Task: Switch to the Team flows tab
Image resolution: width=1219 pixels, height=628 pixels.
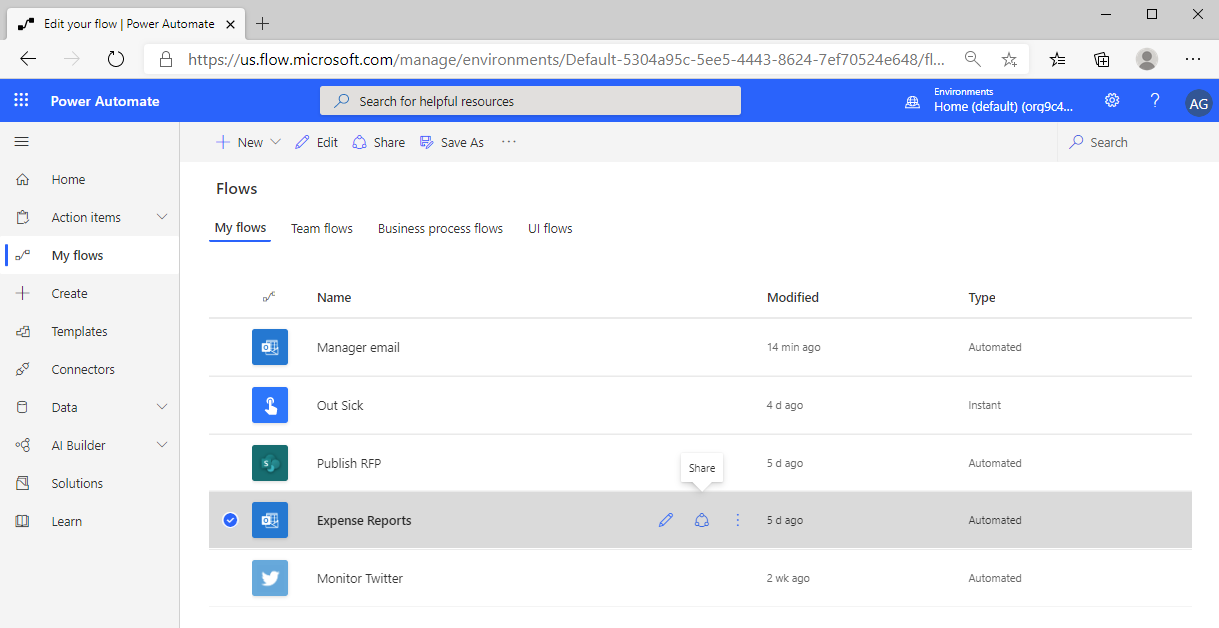Action: (x=322, y=229)
